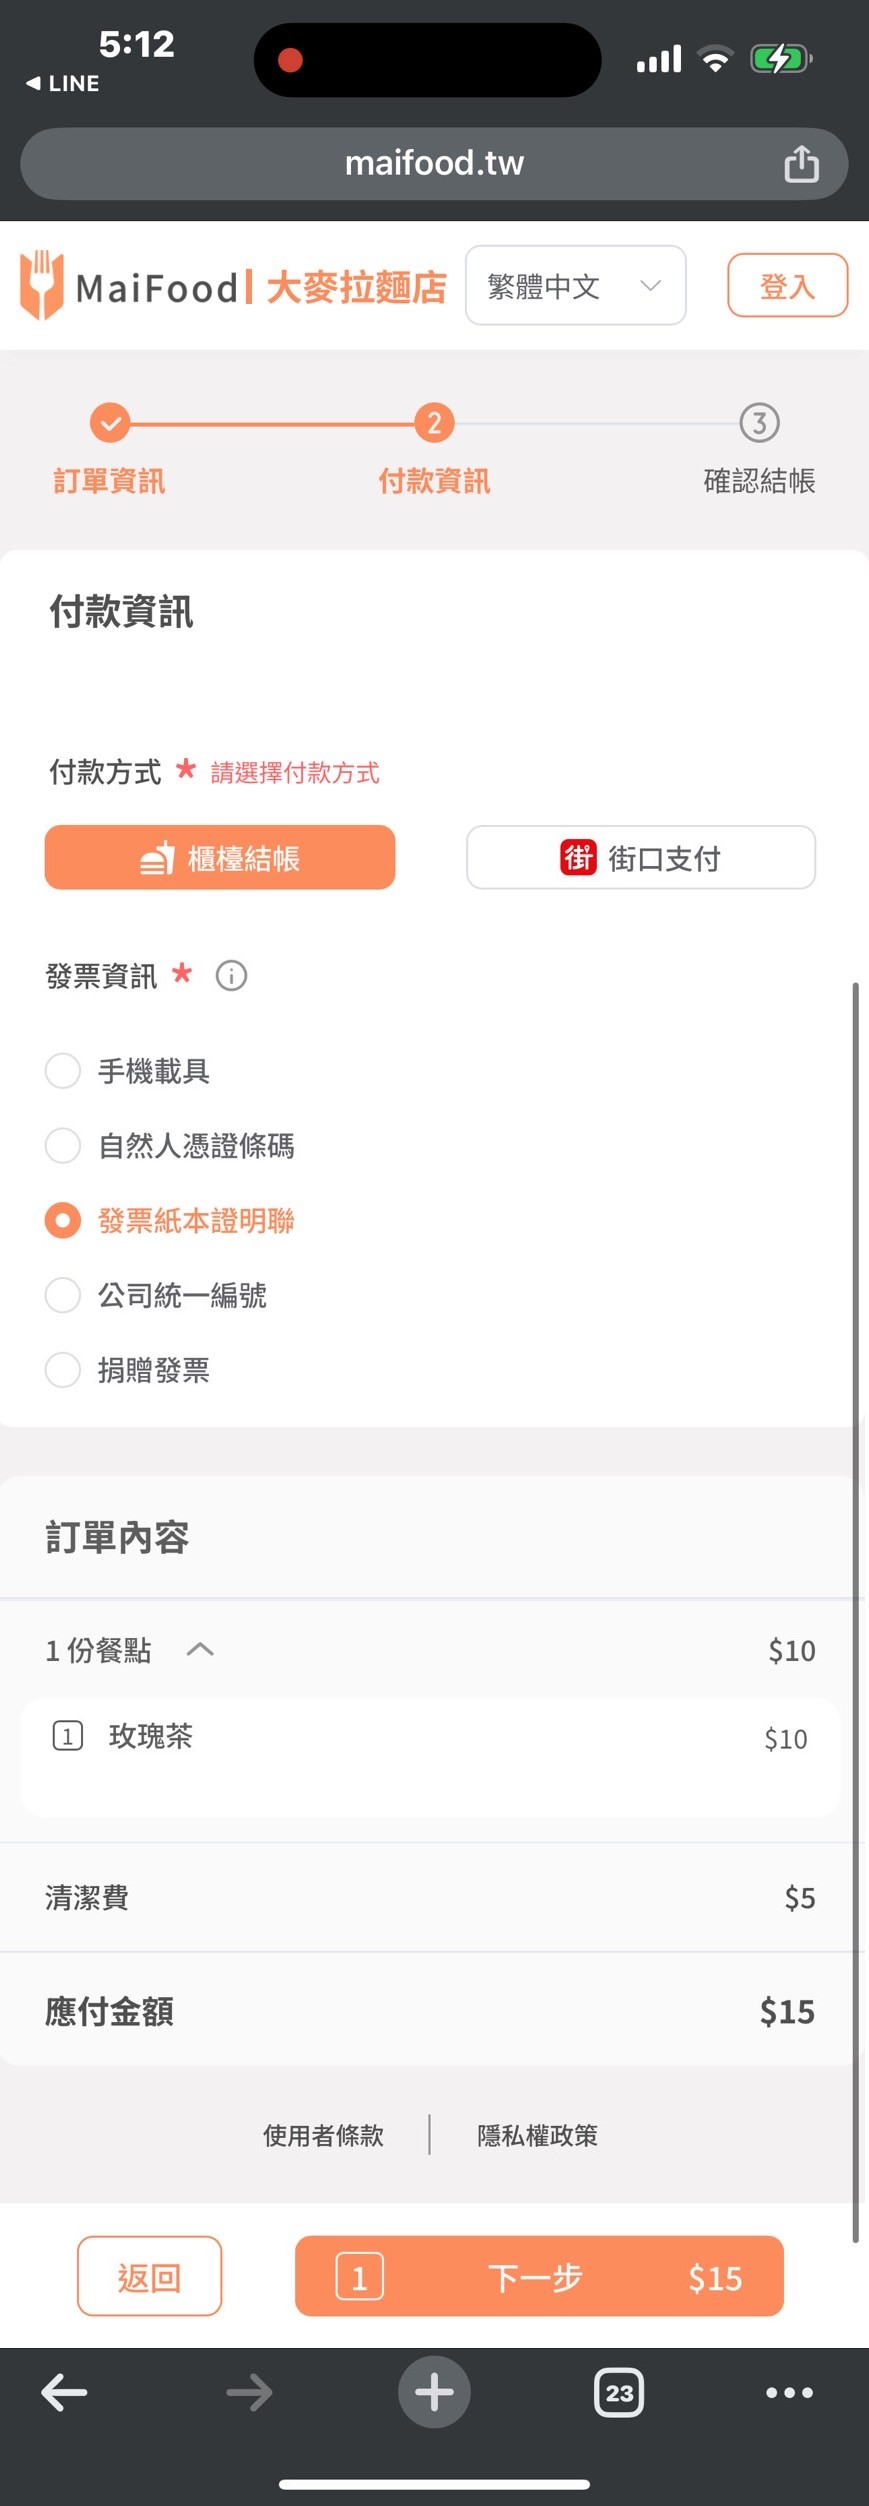The height and width of the screenshot is (2506, 869).
Task: Collapse the 1 份餐點 order items list
Action: [200, 1650]
